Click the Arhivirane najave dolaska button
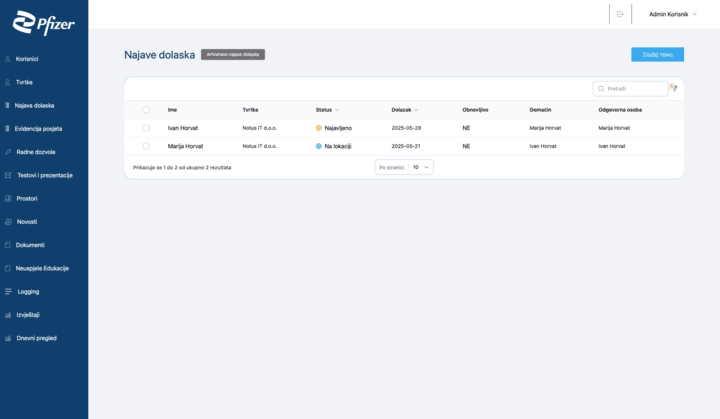 (x=233, y=54)
